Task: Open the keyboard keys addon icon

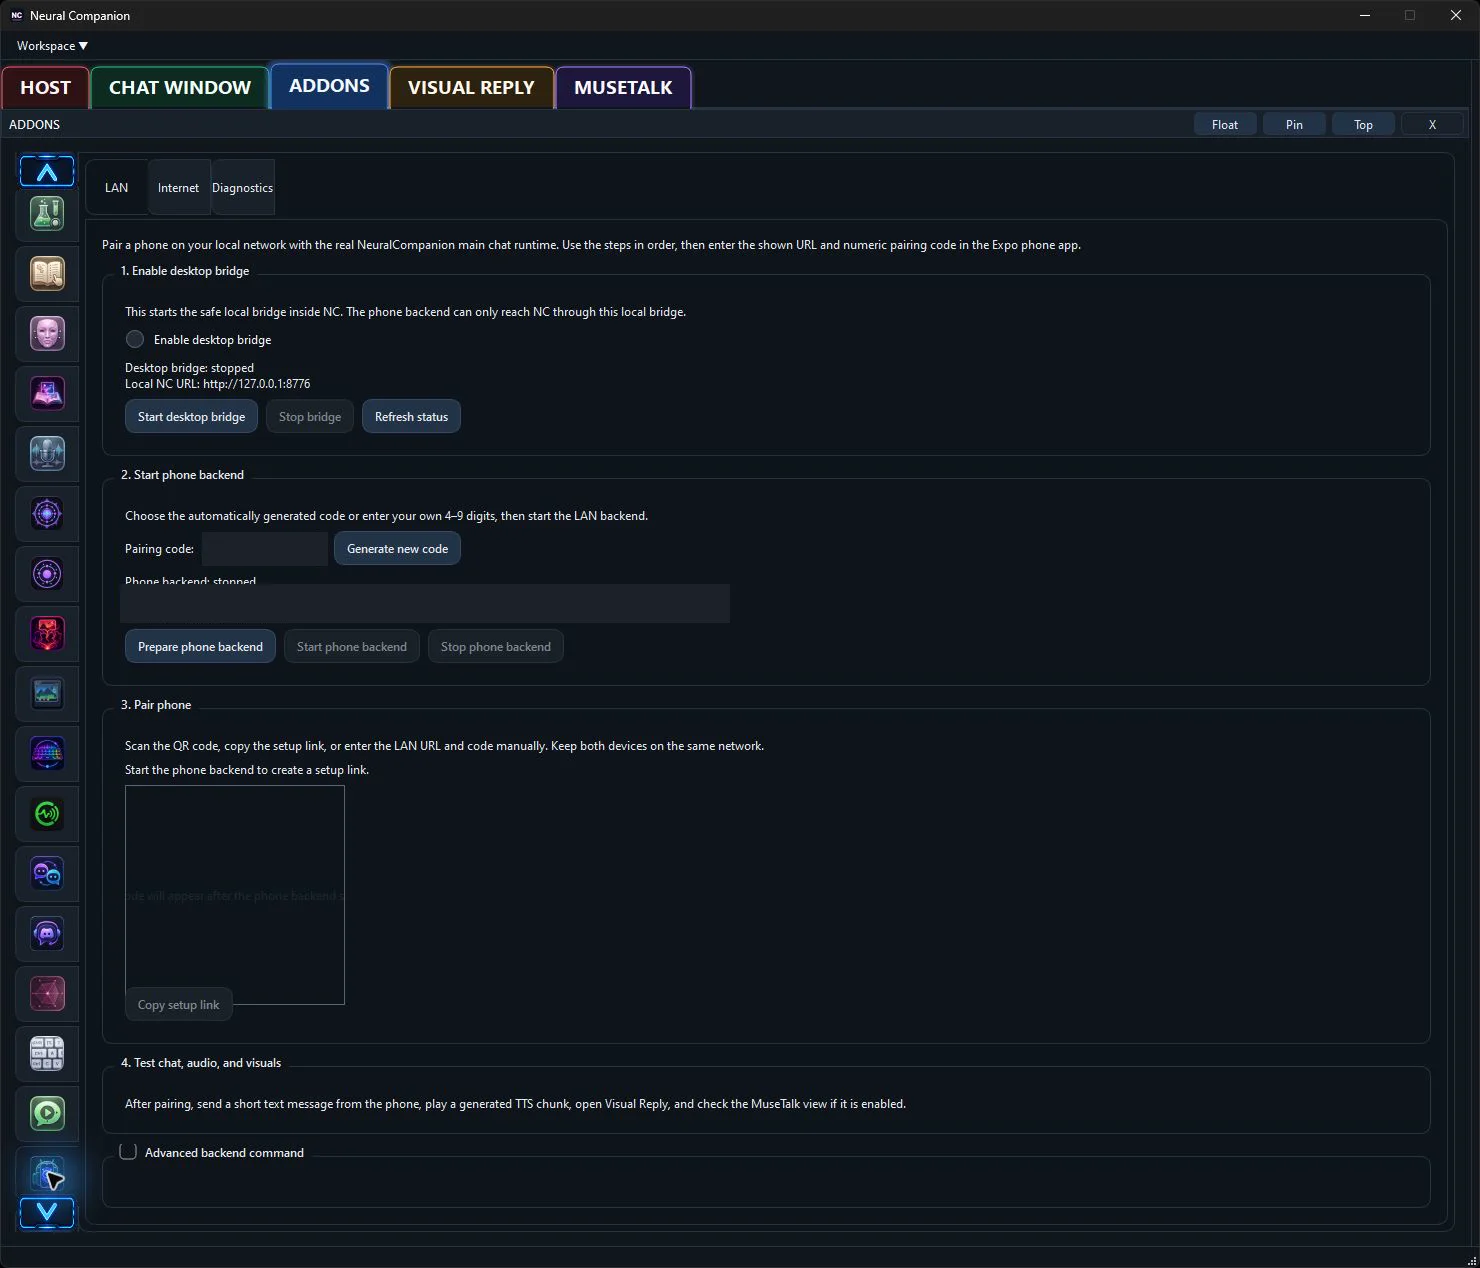Action: (47, 1053)
